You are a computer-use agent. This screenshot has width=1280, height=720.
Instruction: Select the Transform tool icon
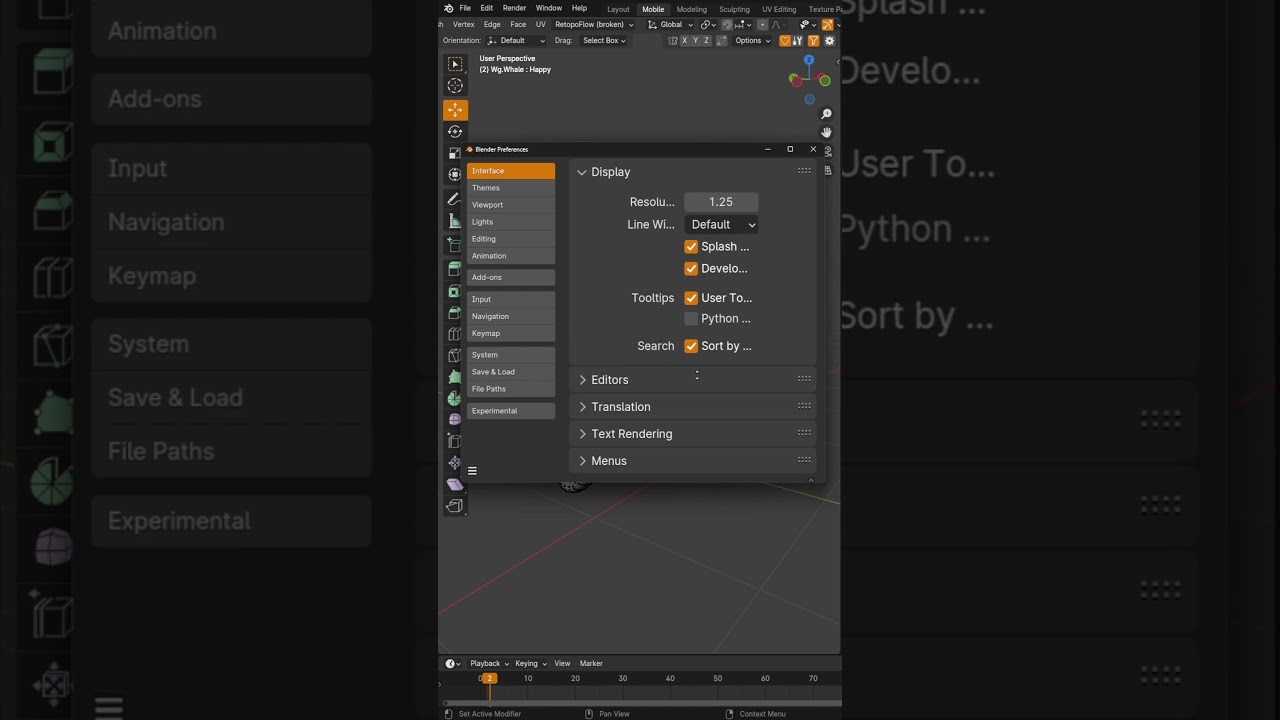(454, 174)
